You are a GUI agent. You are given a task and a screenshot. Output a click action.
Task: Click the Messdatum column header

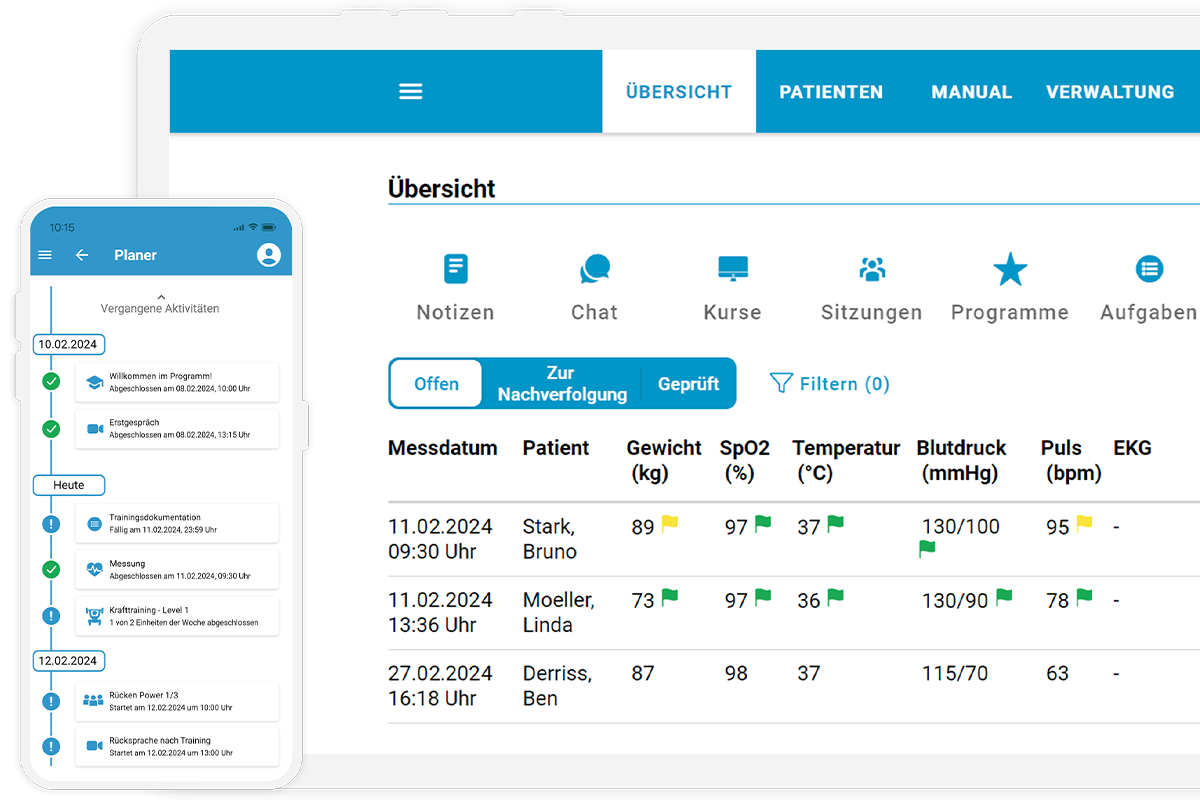[x=442, y=448]
